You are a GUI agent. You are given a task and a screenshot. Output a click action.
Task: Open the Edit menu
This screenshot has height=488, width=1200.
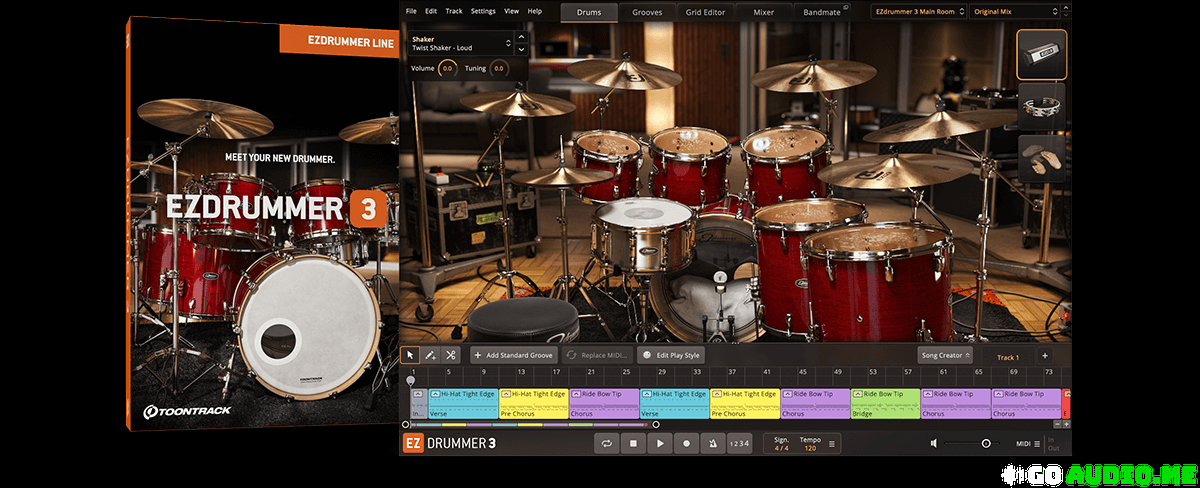coord(431,11)
